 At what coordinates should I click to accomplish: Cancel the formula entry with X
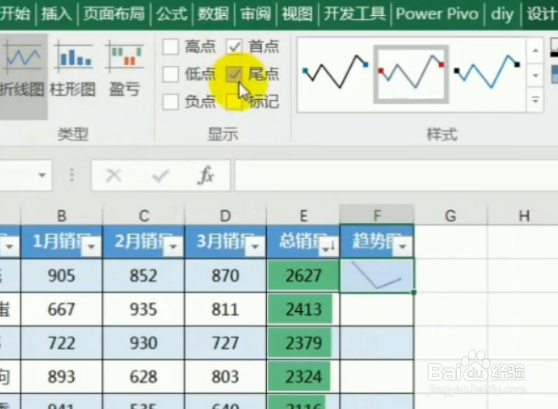pyautogui.click(x=114, y=175)
